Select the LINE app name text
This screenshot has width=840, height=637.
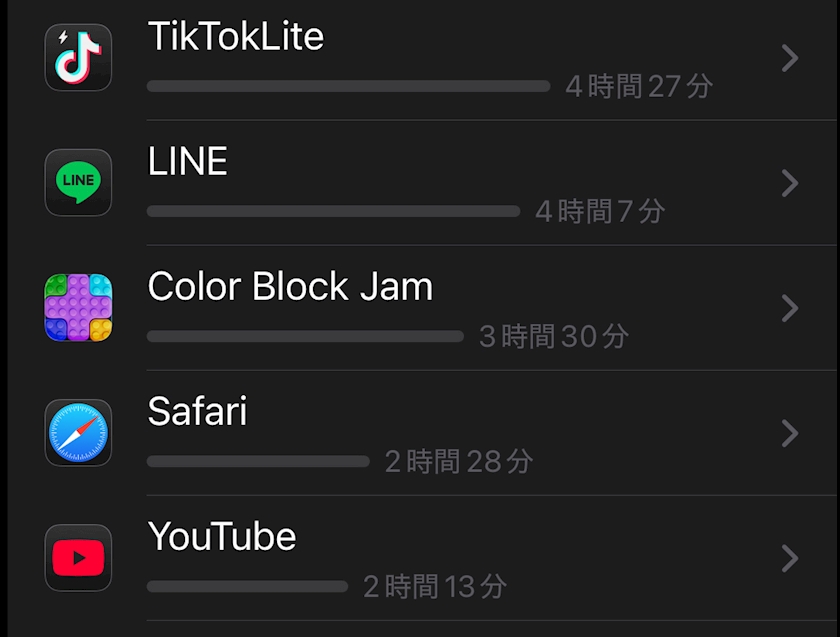(188, 162)
